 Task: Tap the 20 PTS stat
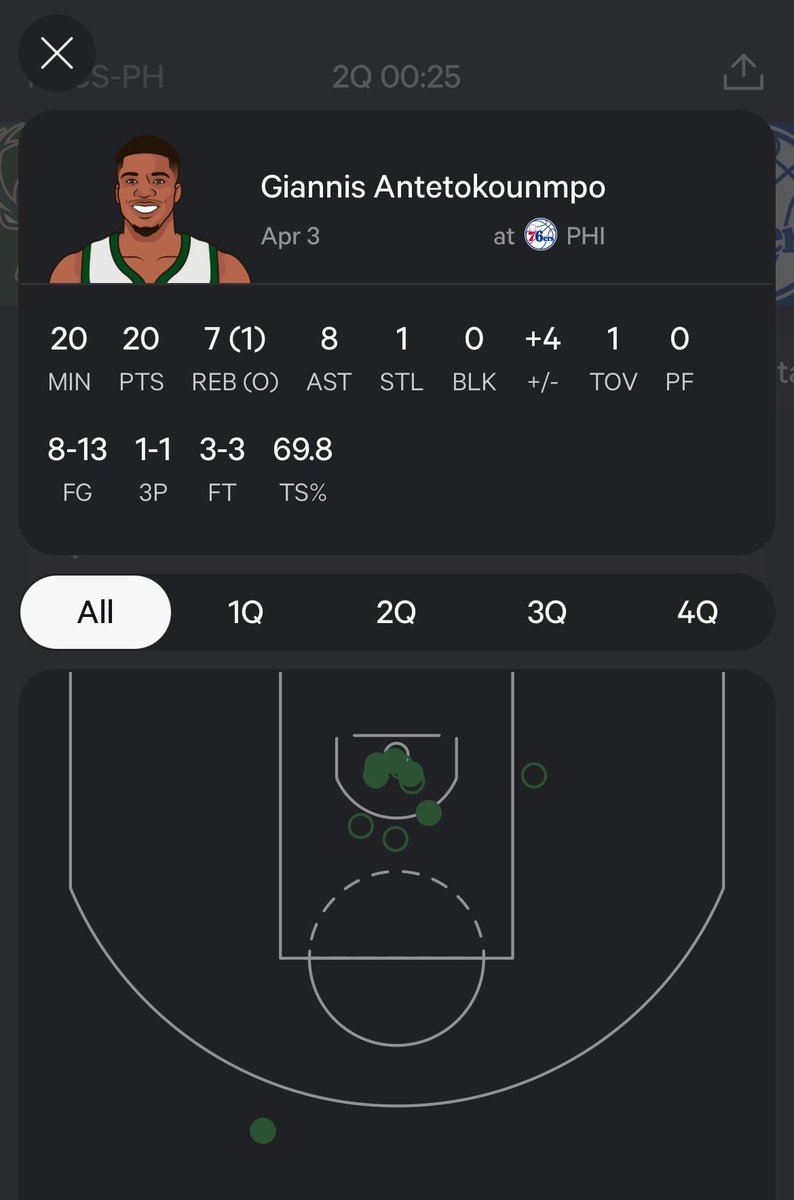(x=141, y=356)
